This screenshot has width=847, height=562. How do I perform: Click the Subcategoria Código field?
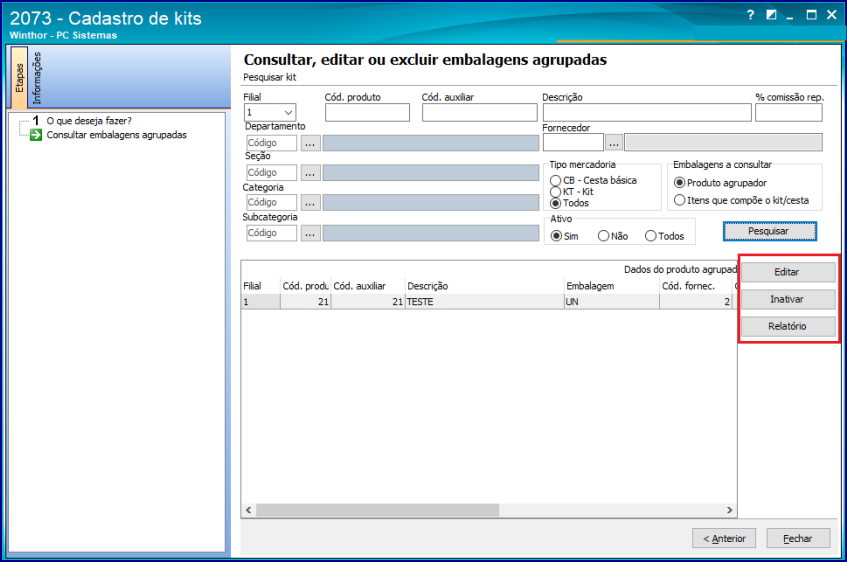[271, 233]
